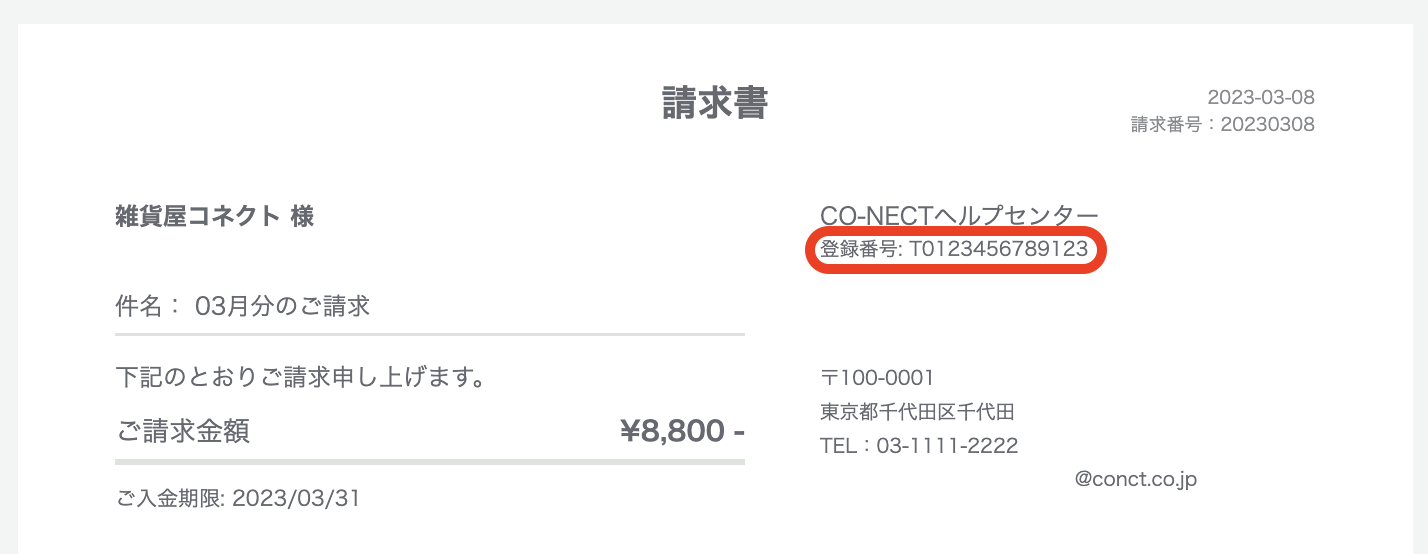Click the customer name 雑貨屋コネクト 様
The width and height of the screenshot is (1428, 554).
(215, 216)
